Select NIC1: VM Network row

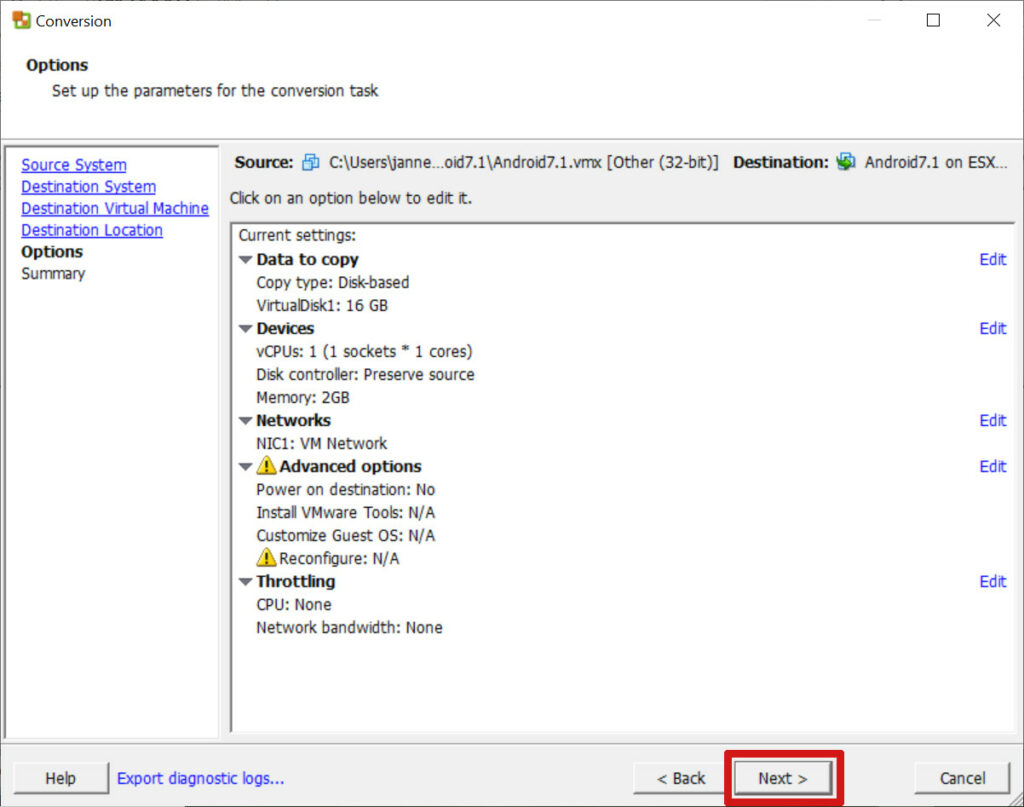tap(321, 443)
